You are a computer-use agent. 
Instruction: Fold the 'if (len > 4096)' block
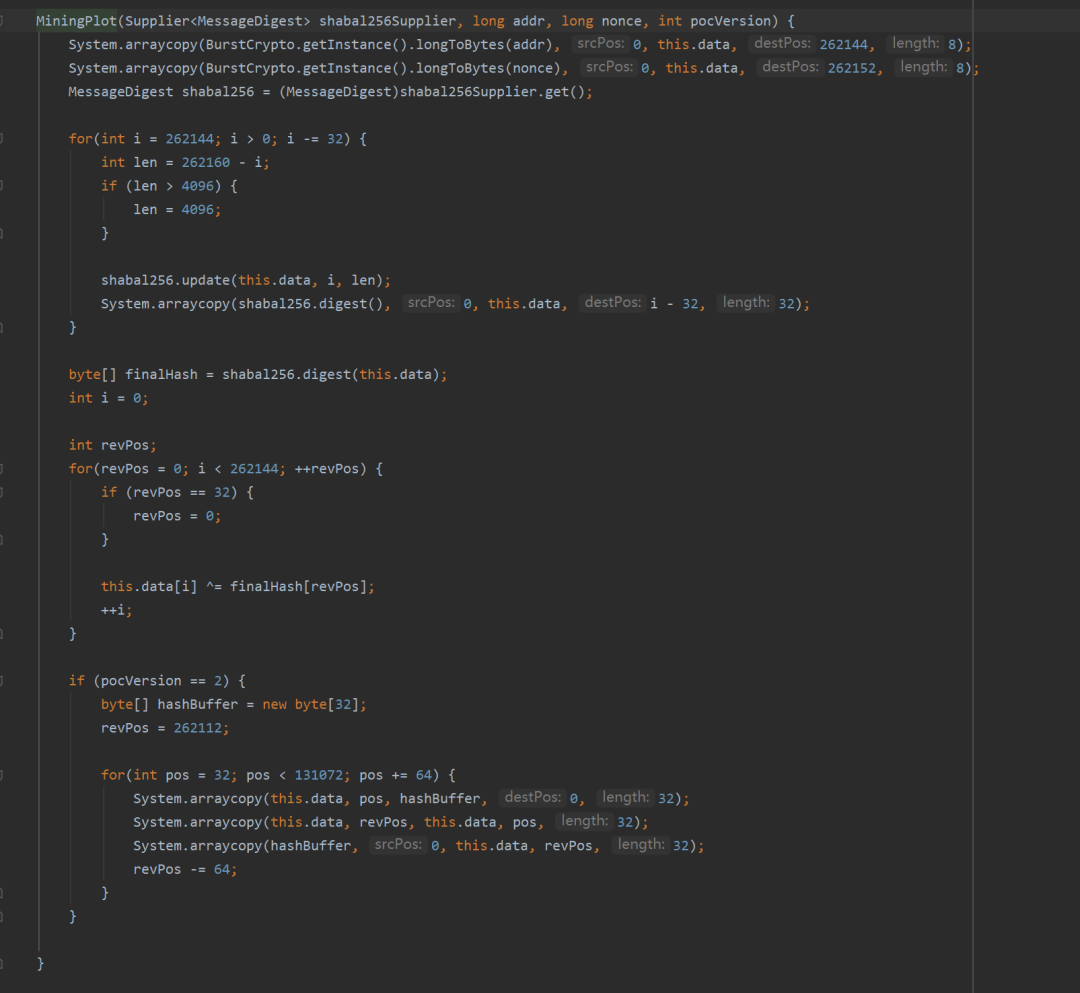click(x=3, y=185)
